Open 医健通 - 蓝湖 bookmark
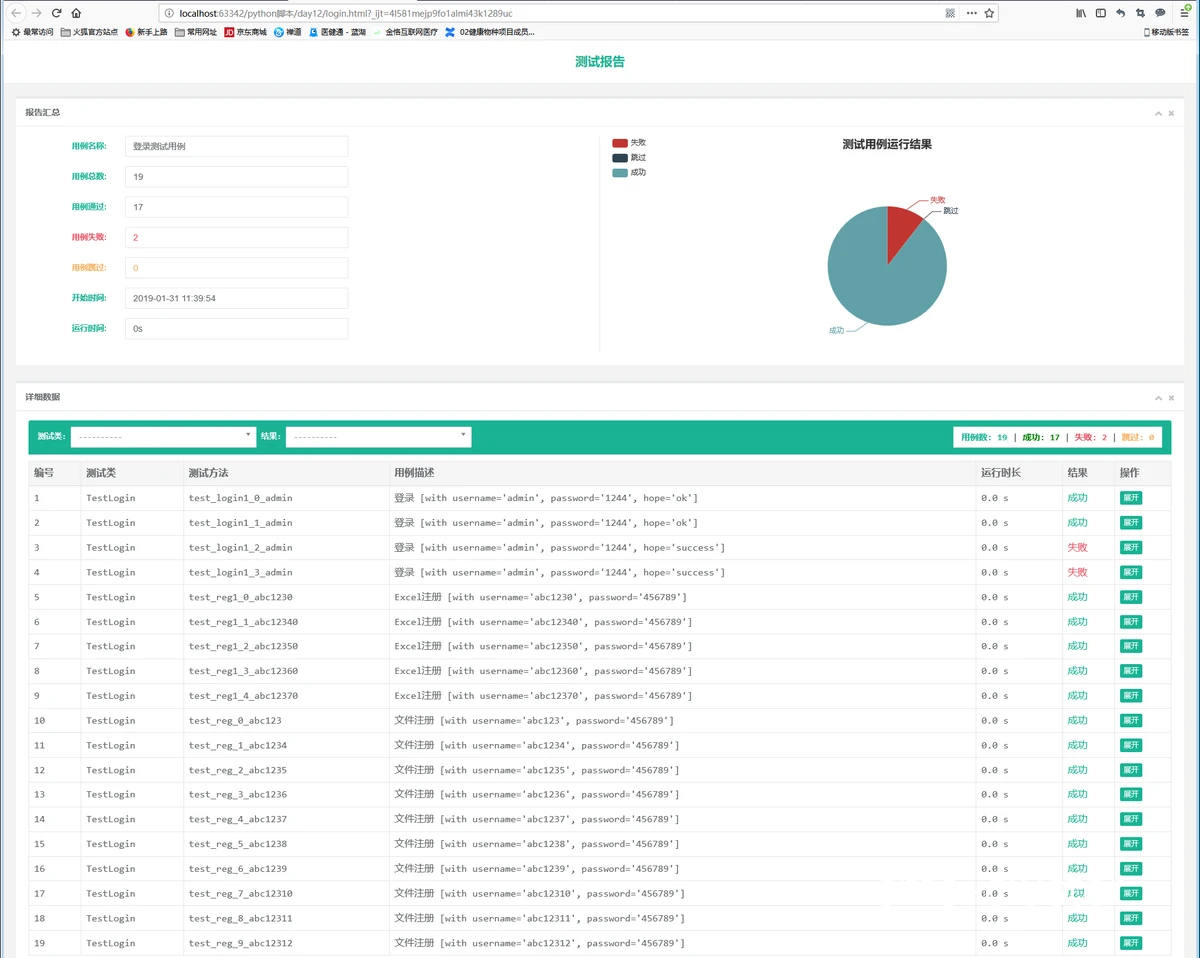1200x958 pixels. coord(337,32)
